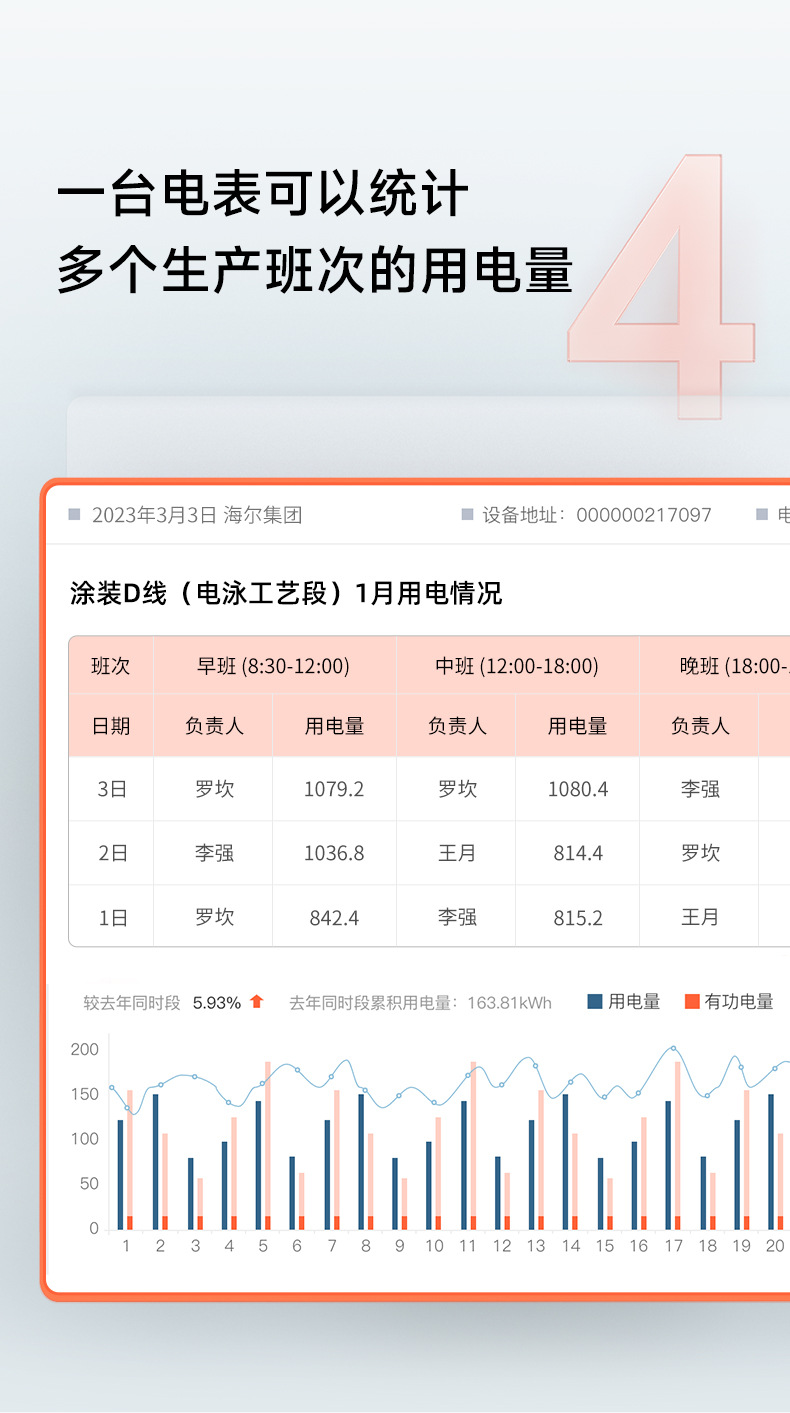Click the 班次 header cell
Viewport: 790px width, 1413px height.
pyautogui.click(x=111, y=666)
